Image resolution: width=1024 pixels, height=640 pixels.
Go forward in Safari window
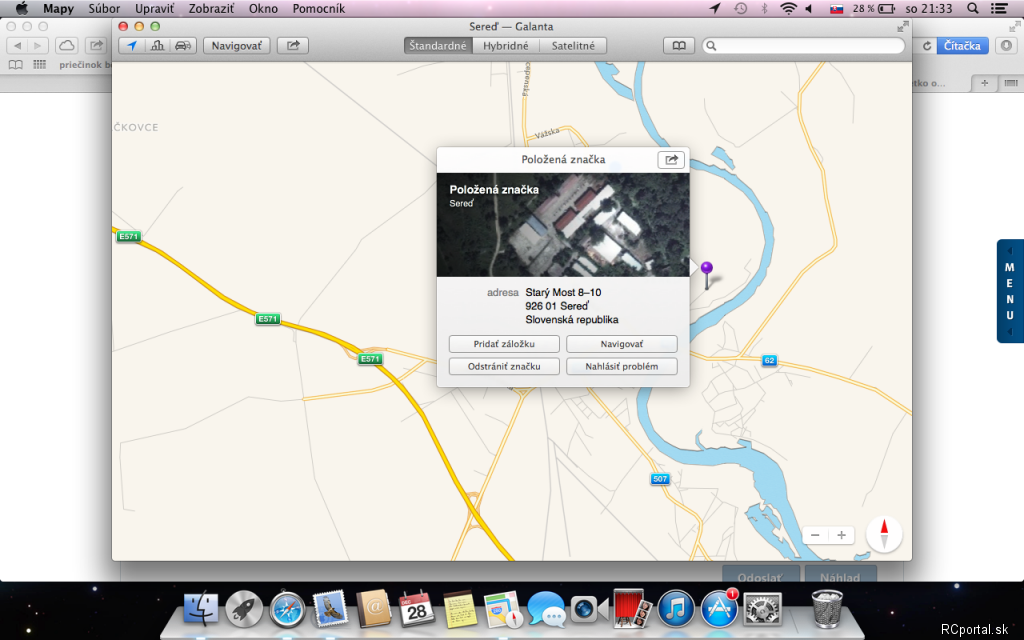point(38,46)
